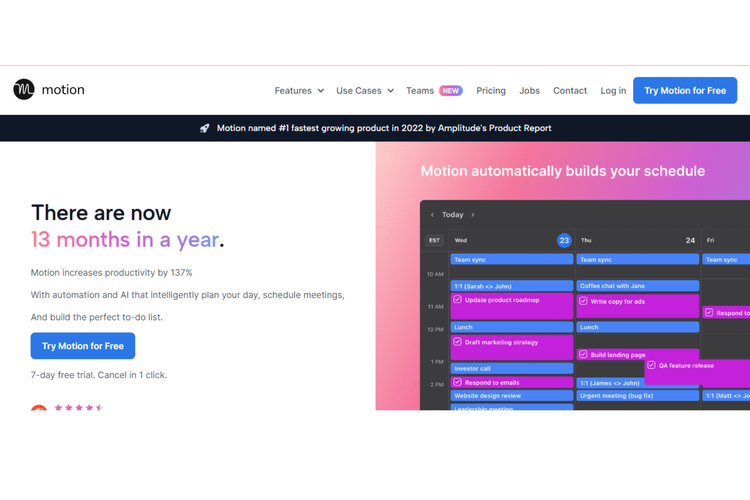
Task: Open the 1:1 (Matt <> event on Friday
Action: click(x=726, y=396)
